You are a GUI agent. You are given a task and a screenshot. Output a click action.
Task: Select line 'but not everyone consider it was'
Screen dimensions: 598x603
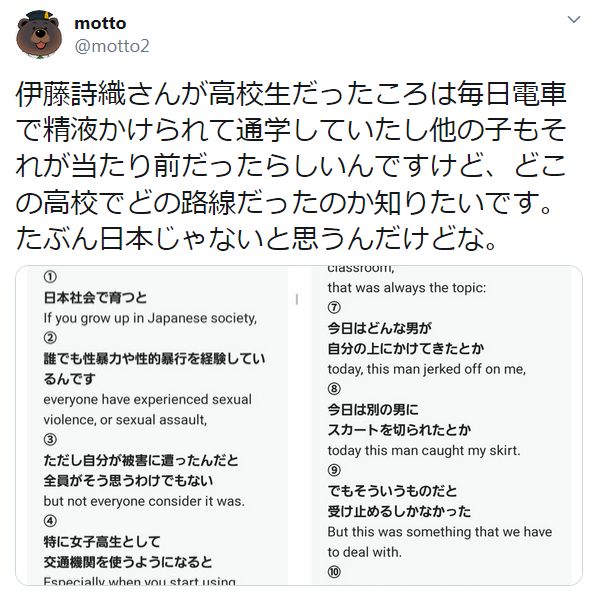[144, 501]
